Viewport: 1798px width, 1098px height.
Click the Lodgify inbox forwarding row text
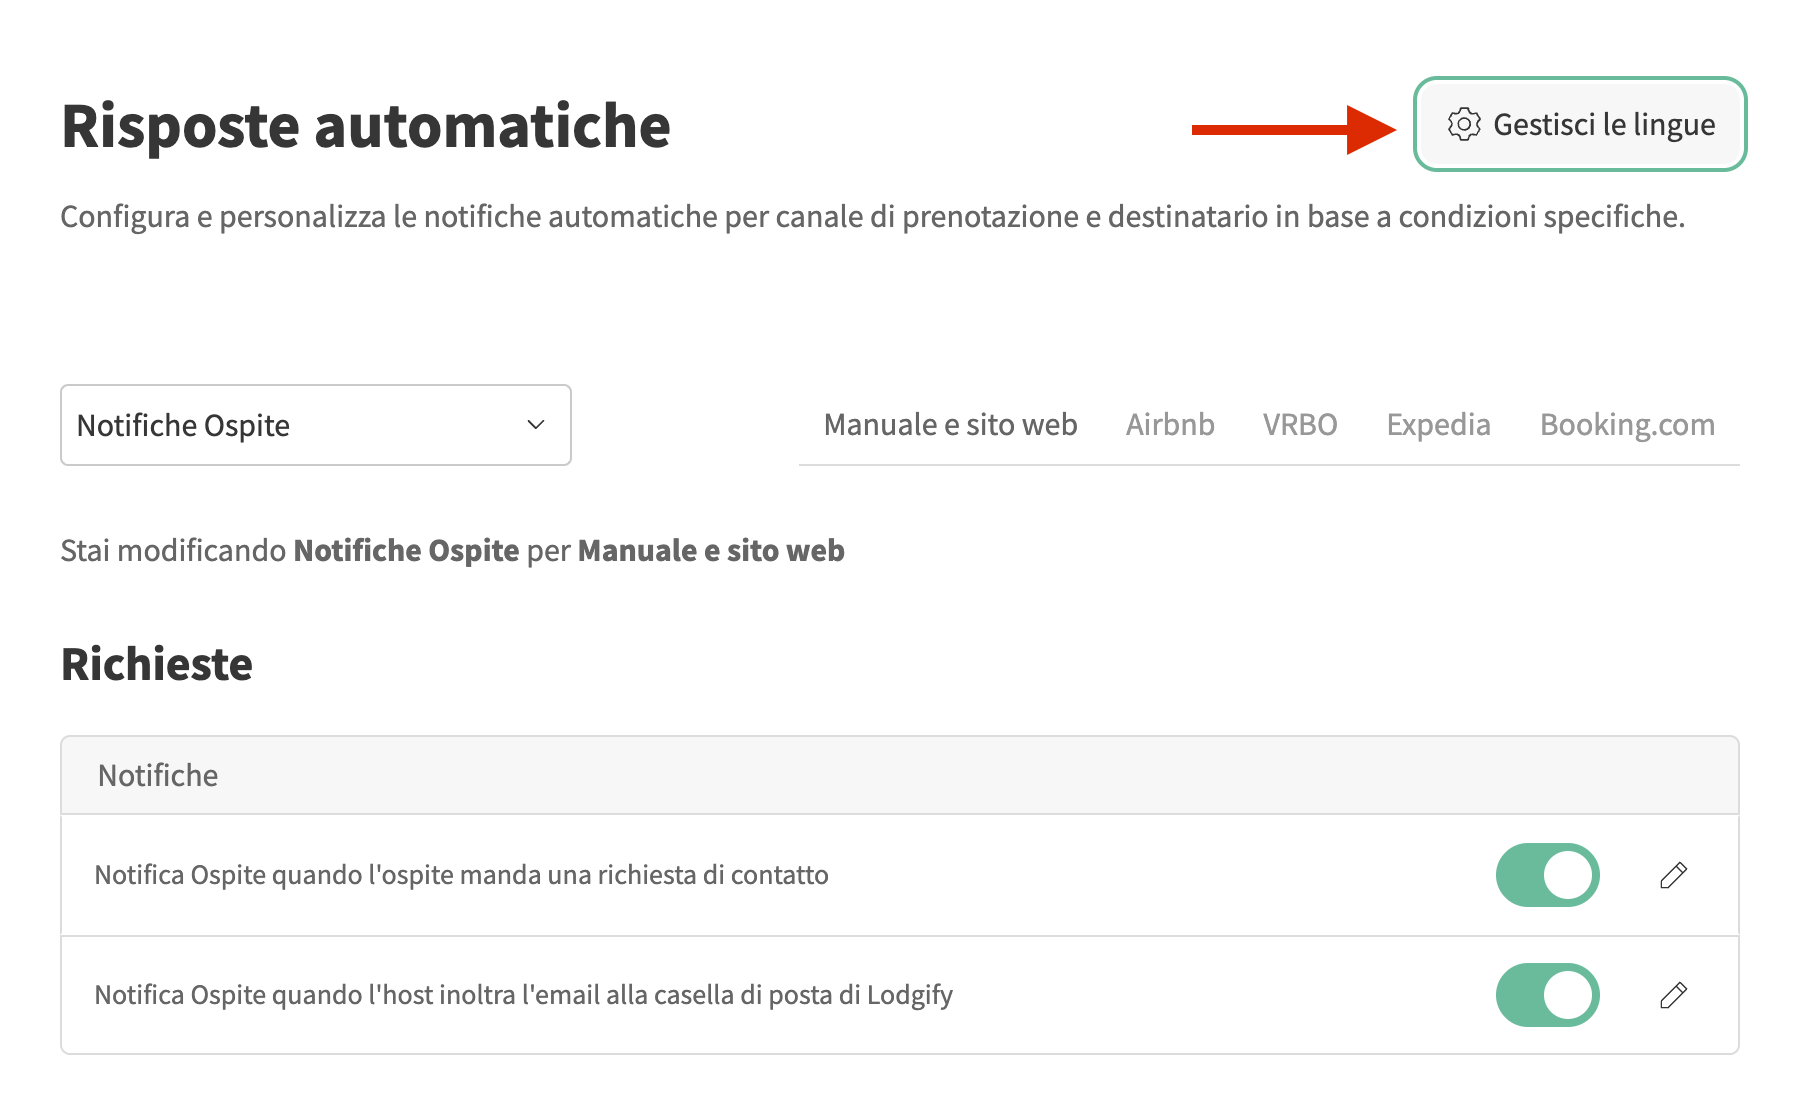523,995
